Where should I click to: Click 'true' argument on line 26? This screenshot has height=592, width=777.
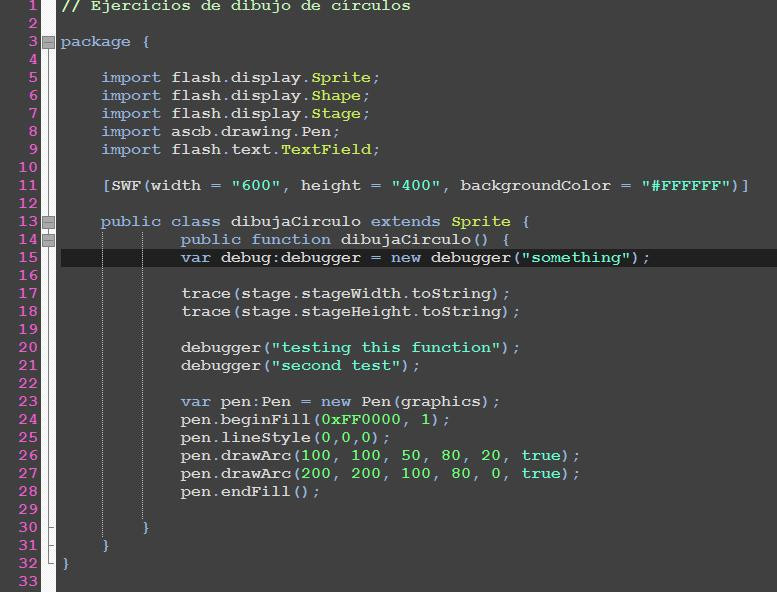(x=541, y=456)
